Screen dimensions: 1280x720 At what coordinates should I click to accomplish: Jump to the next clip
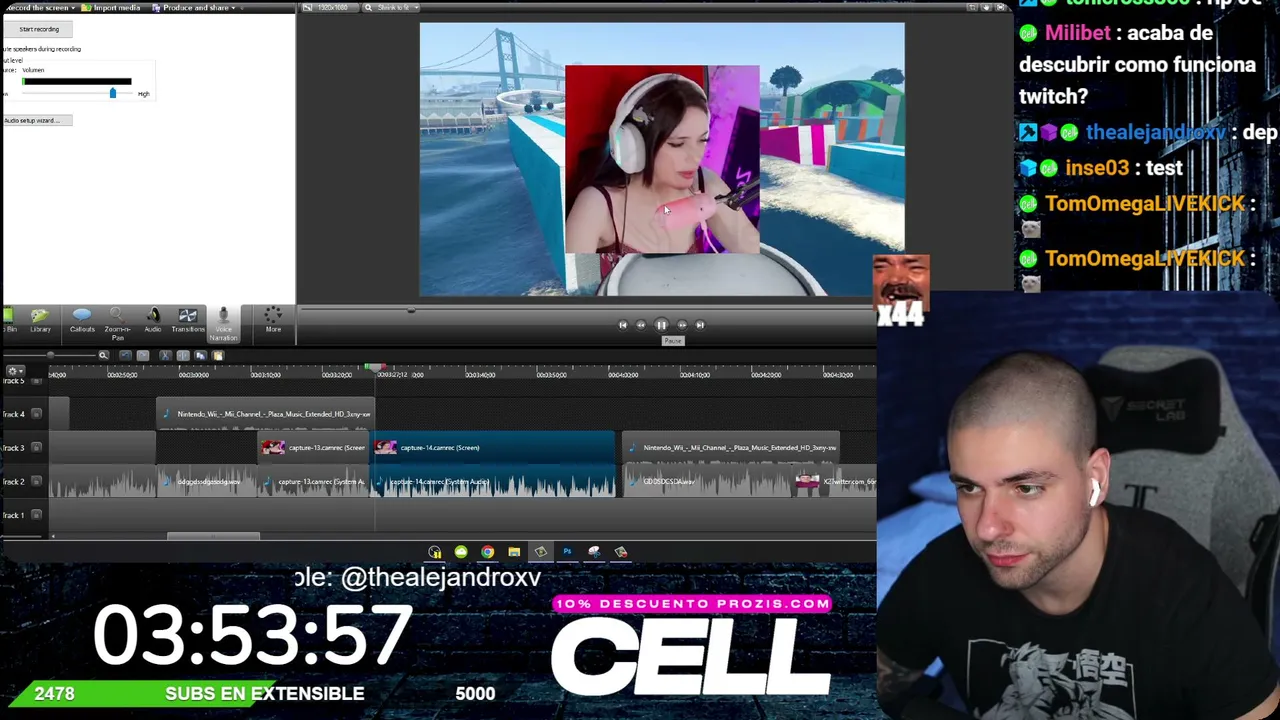pyautogui.click(x=700, y=325)
